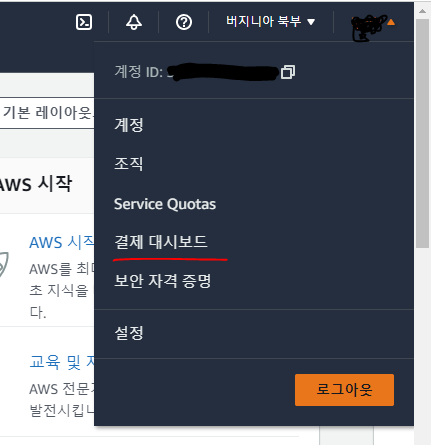Screen dimensions: 431x445
Task: Open the CloudShell terminal icon
Action: click(84, 22)
